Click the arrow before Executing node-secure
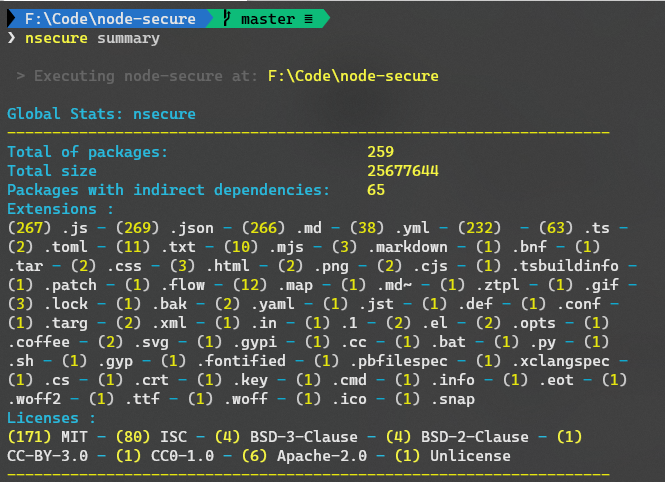 (x=22, y=76)
